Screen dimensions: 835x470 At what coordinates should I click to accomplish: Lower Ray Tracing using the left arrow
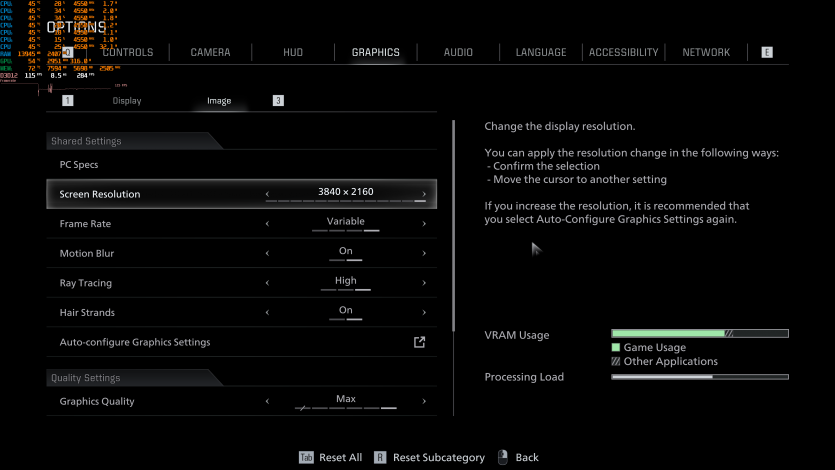point(267,283)
